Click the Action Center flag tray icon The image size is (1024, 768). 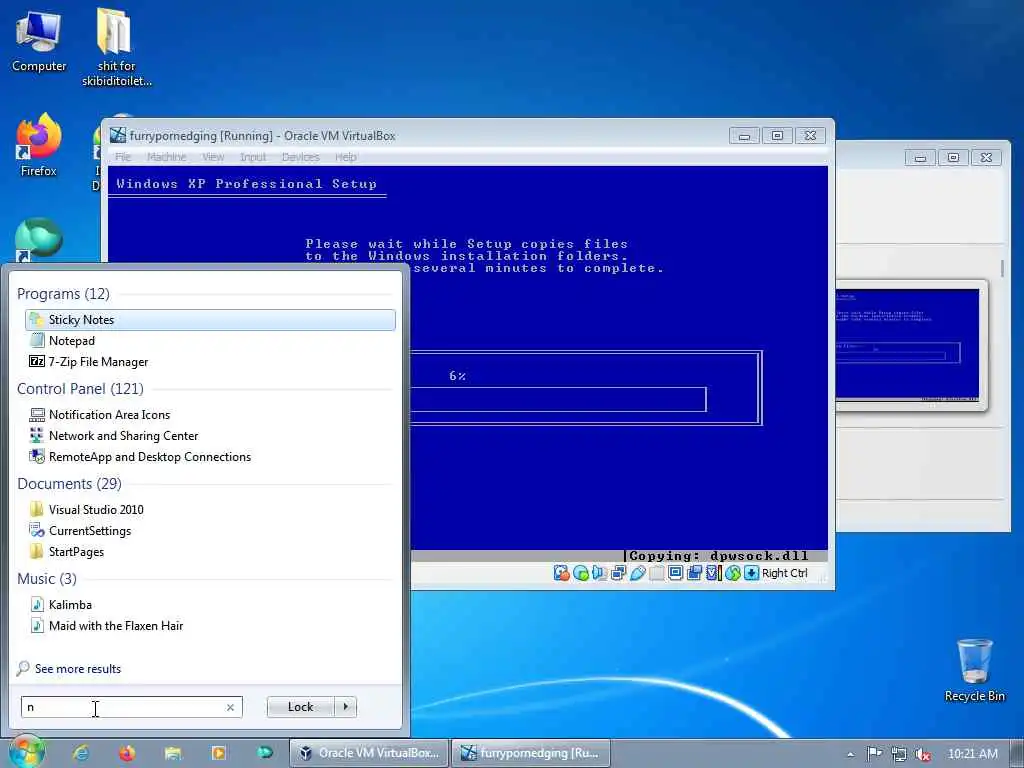pos(874,754)
